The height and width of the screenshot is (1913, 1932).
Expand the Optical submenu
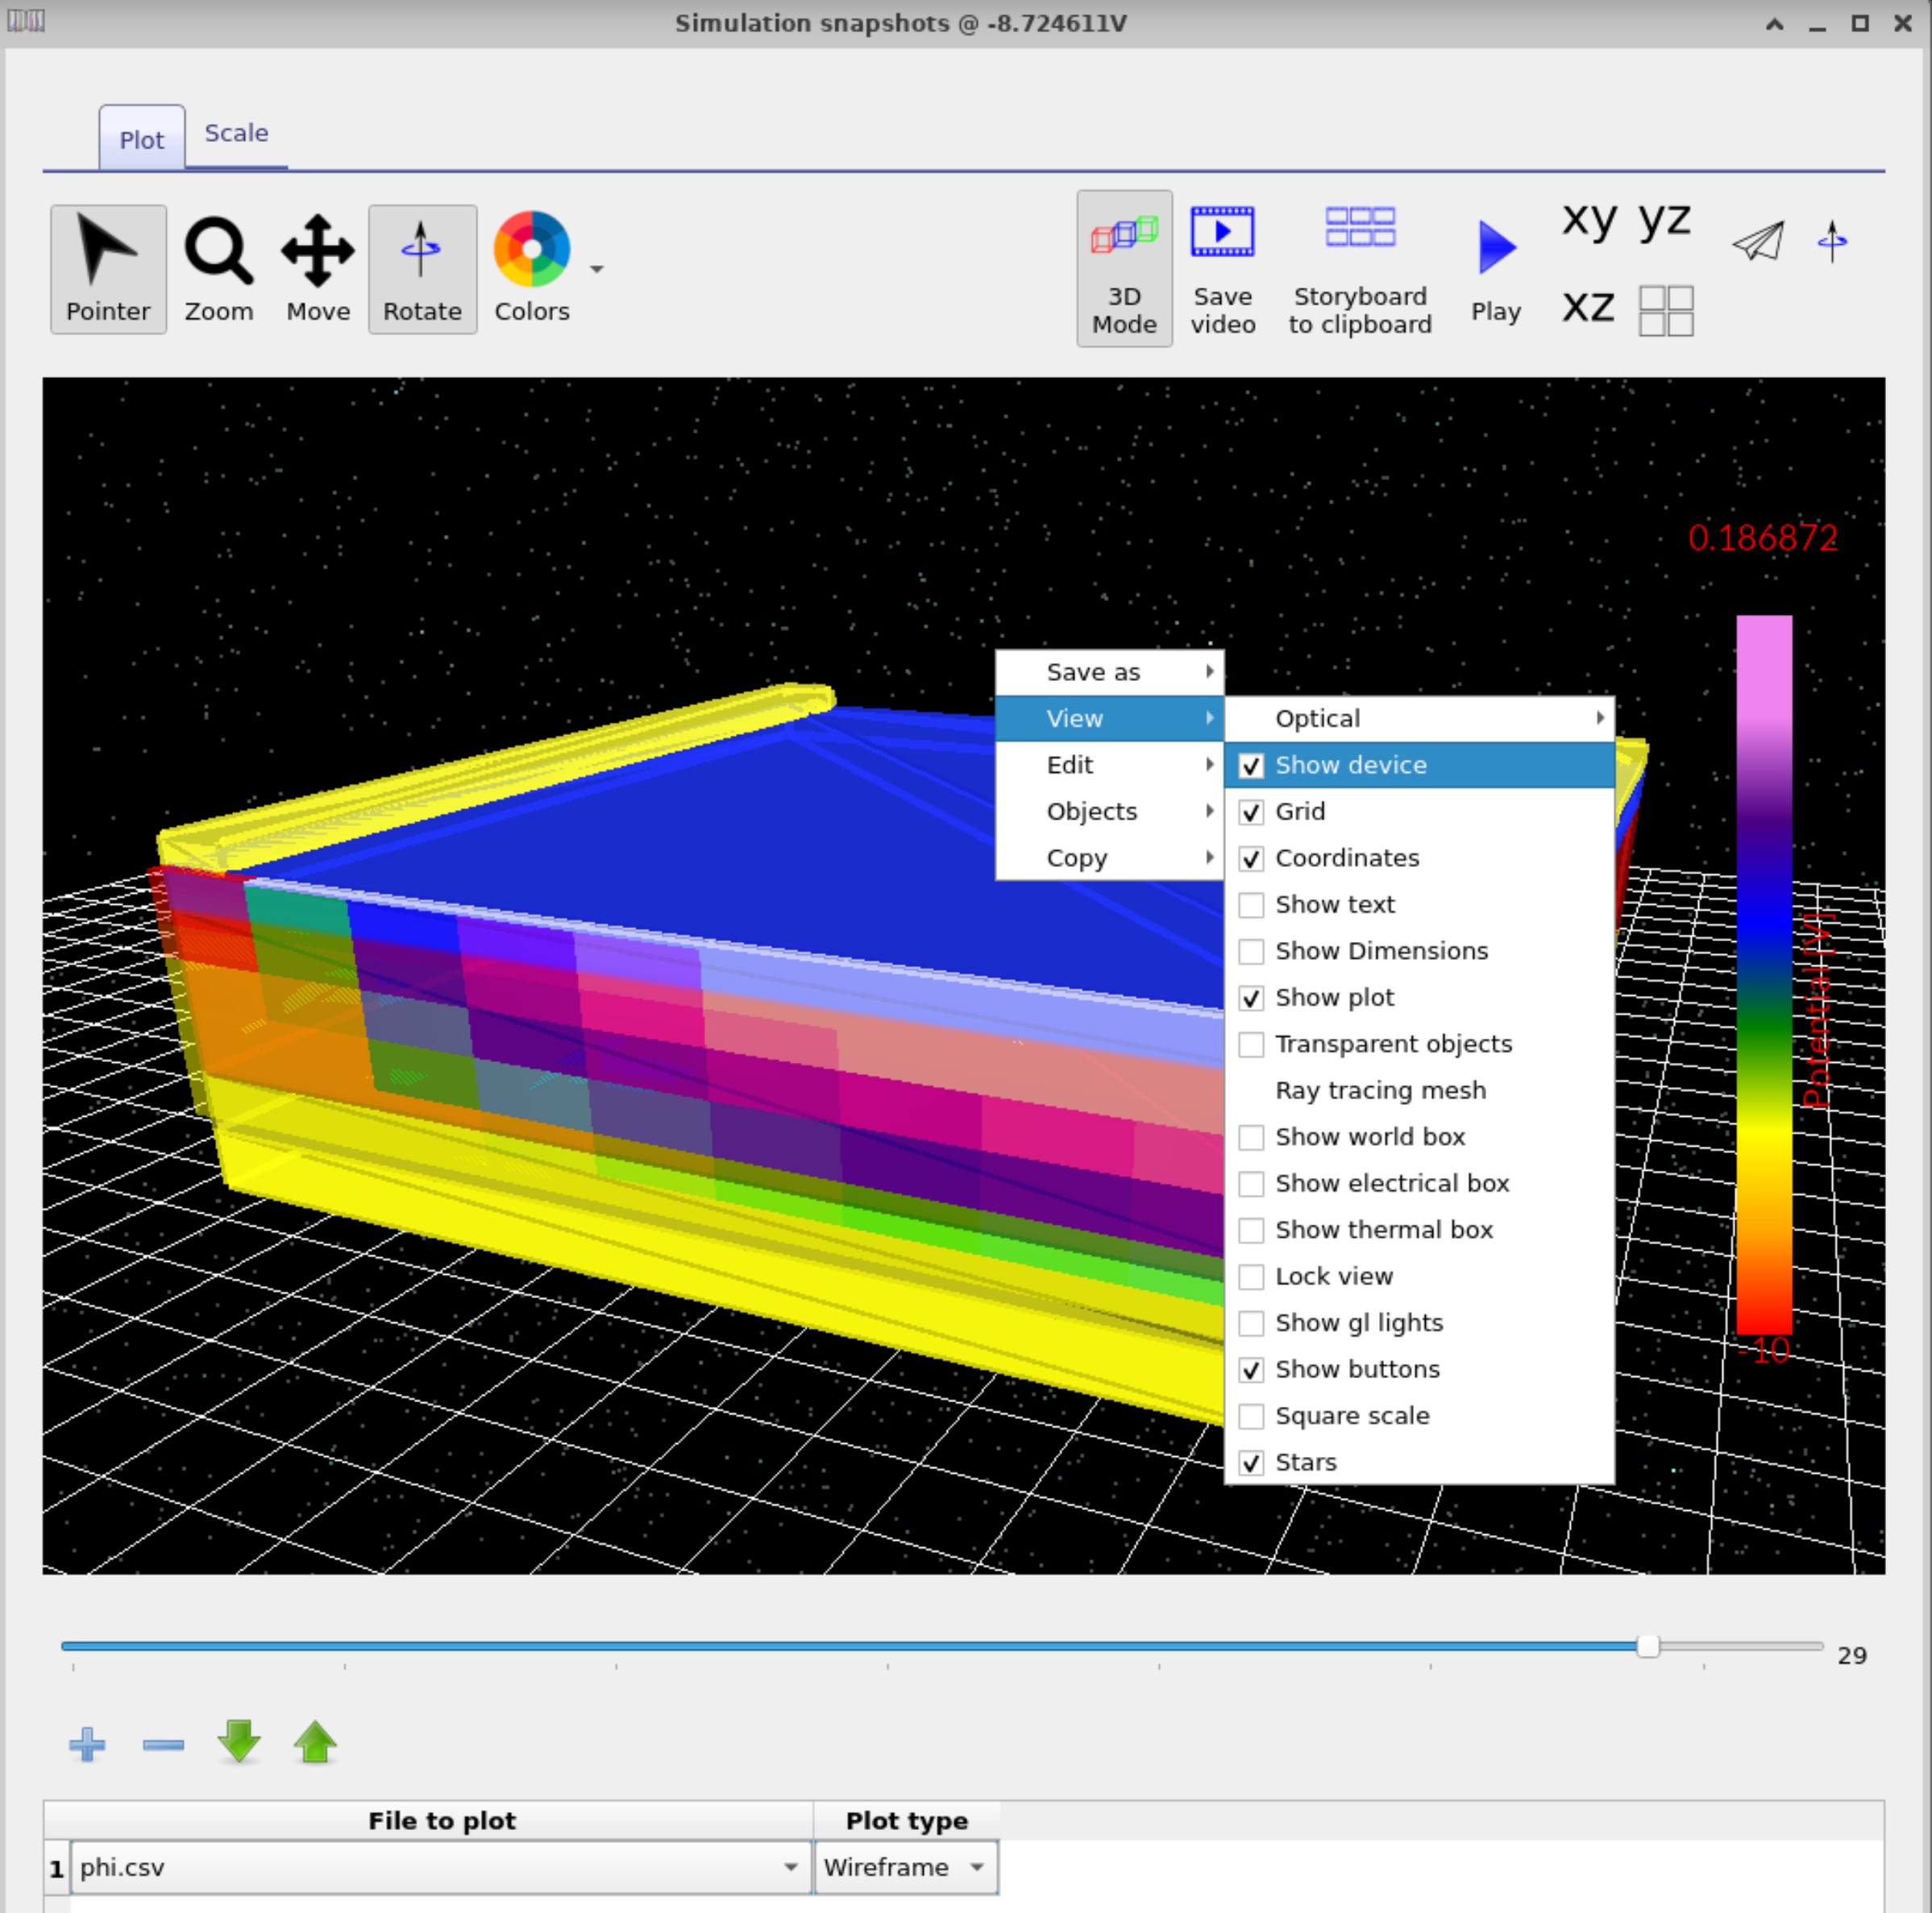[1317, 718]
